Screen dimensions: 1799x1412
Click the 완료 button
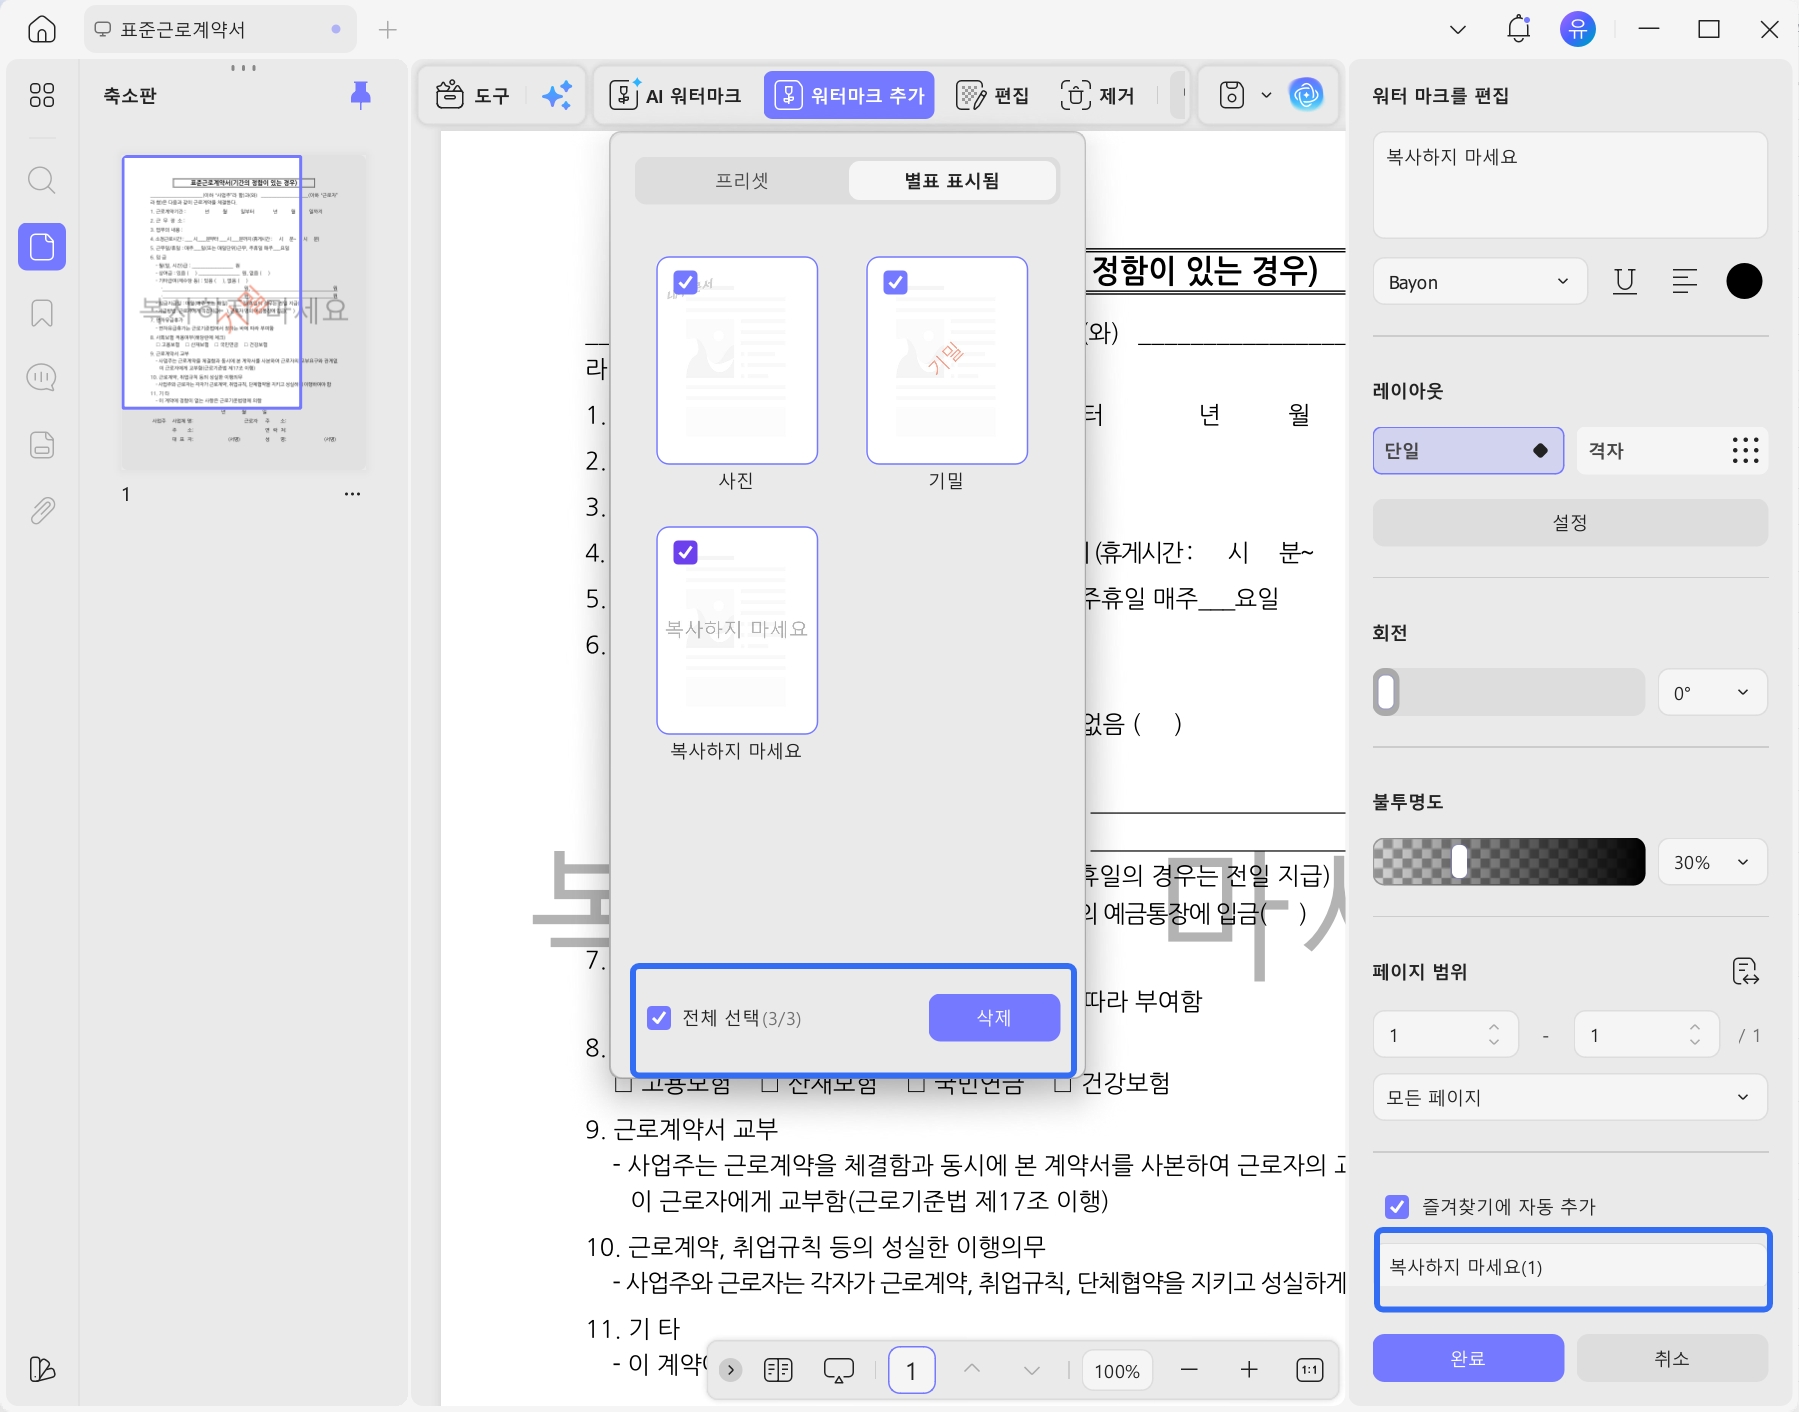[x=1468, y=1358]
